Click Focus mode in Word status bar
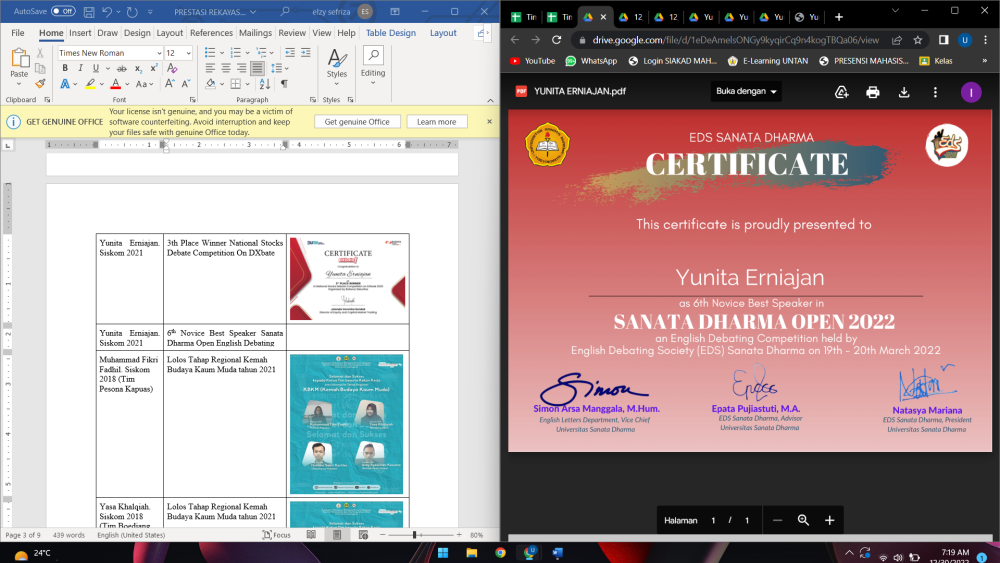1000x563 pixels. coord(276,535)
